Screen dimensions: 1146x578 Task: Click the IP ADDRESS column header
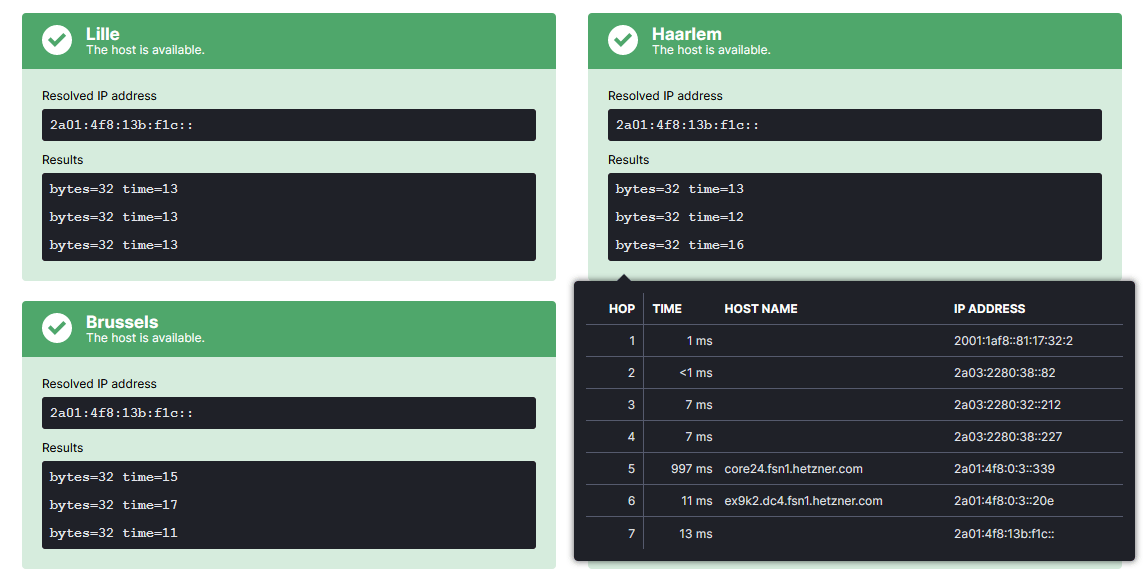(989, 308)
